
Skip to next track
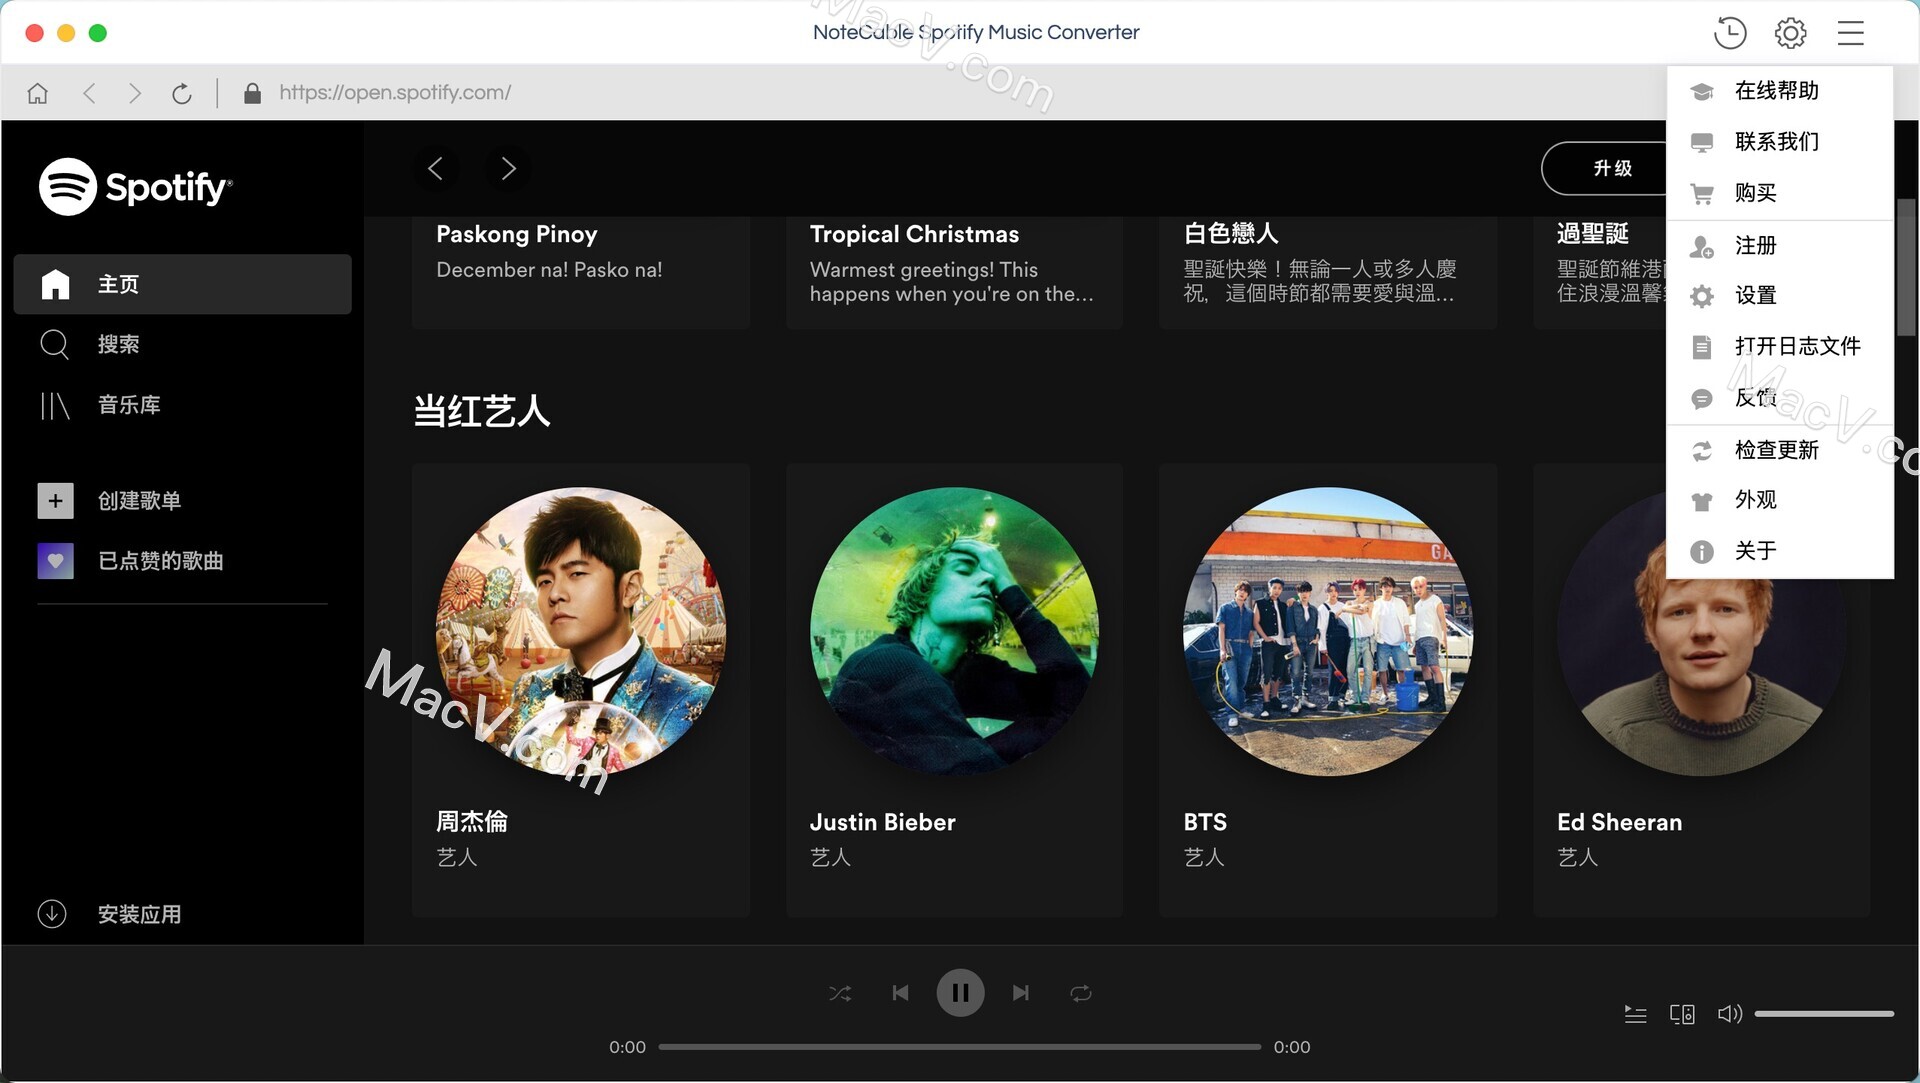[1020, 993]
